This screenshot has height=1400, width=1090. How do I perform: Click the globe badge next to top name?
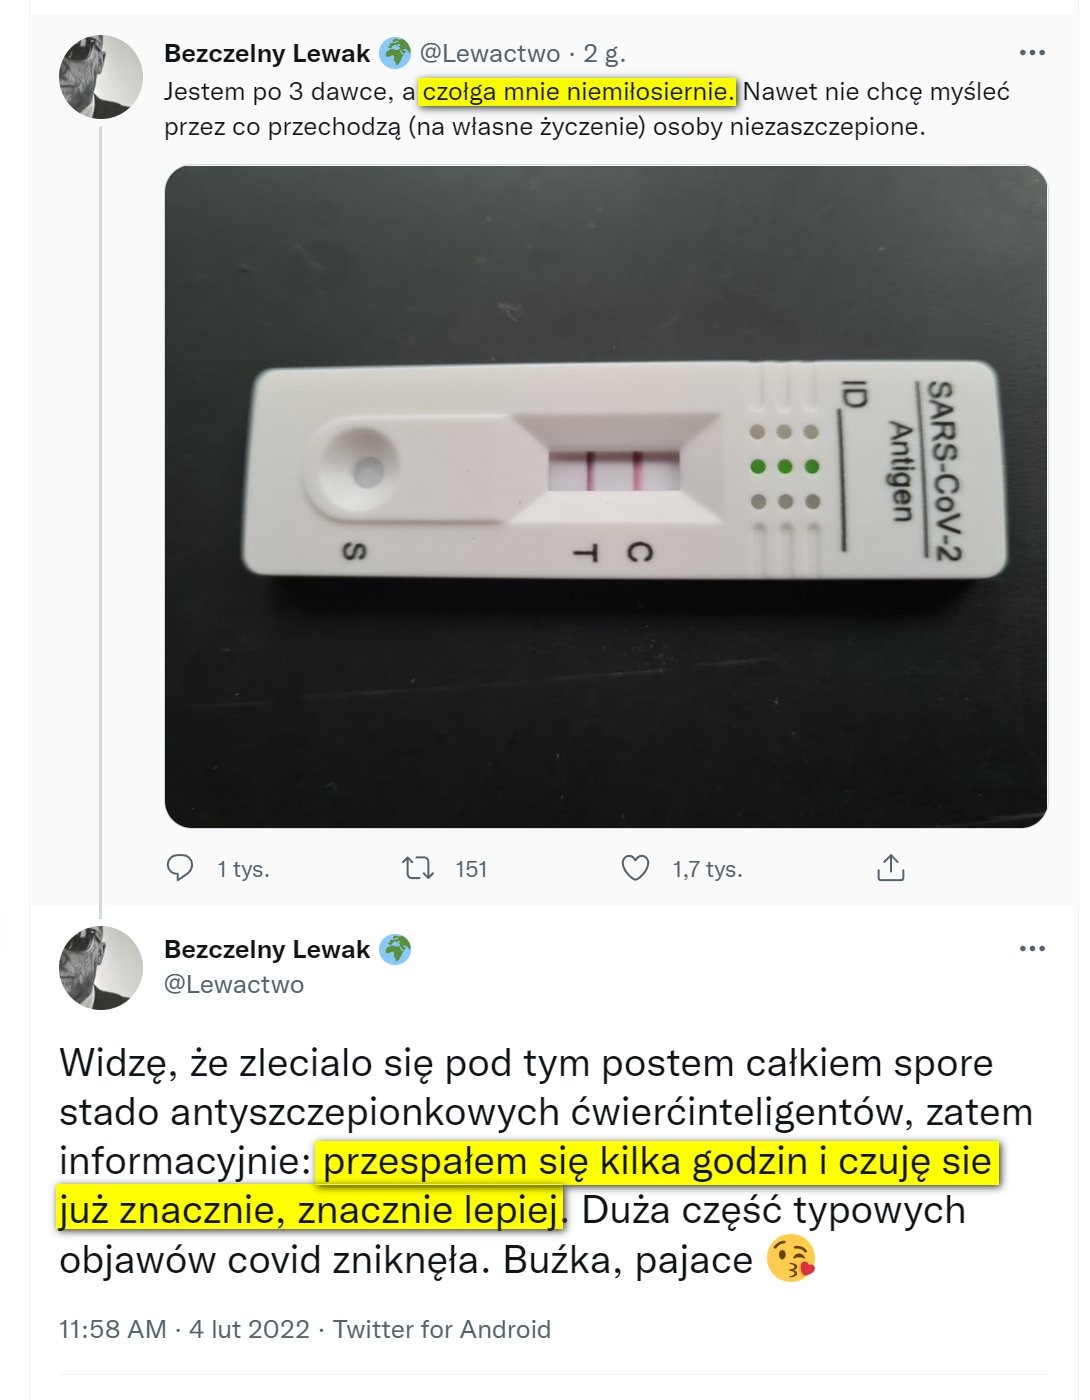pyautogui.click(x=395, y=52)
